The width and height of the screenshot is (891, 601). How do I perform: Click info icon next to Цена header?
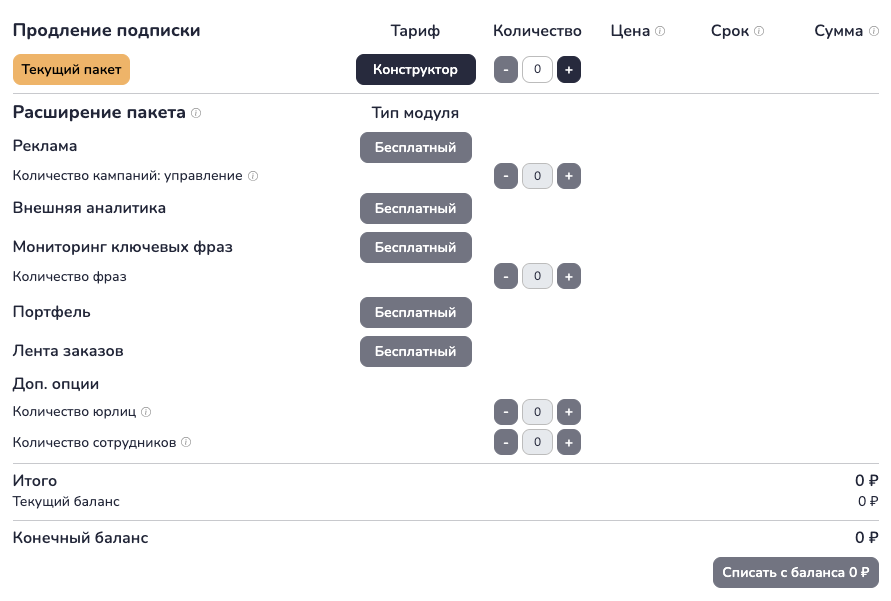(660, 31)
